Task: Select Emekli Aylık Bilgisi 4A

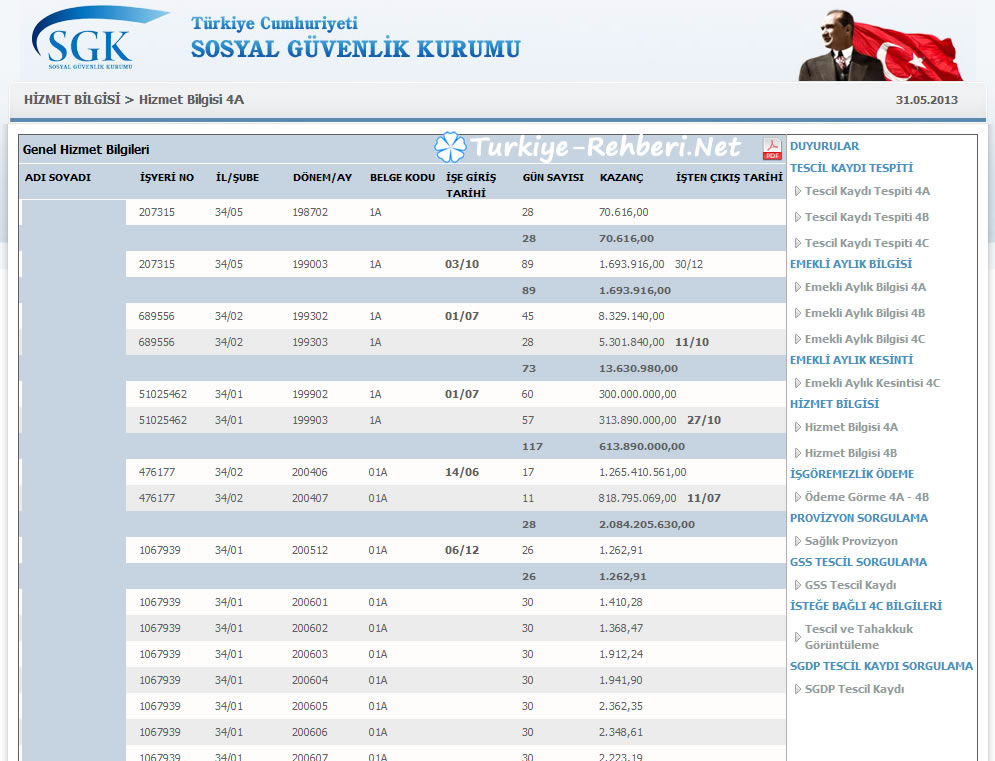Action: [865, 287]
